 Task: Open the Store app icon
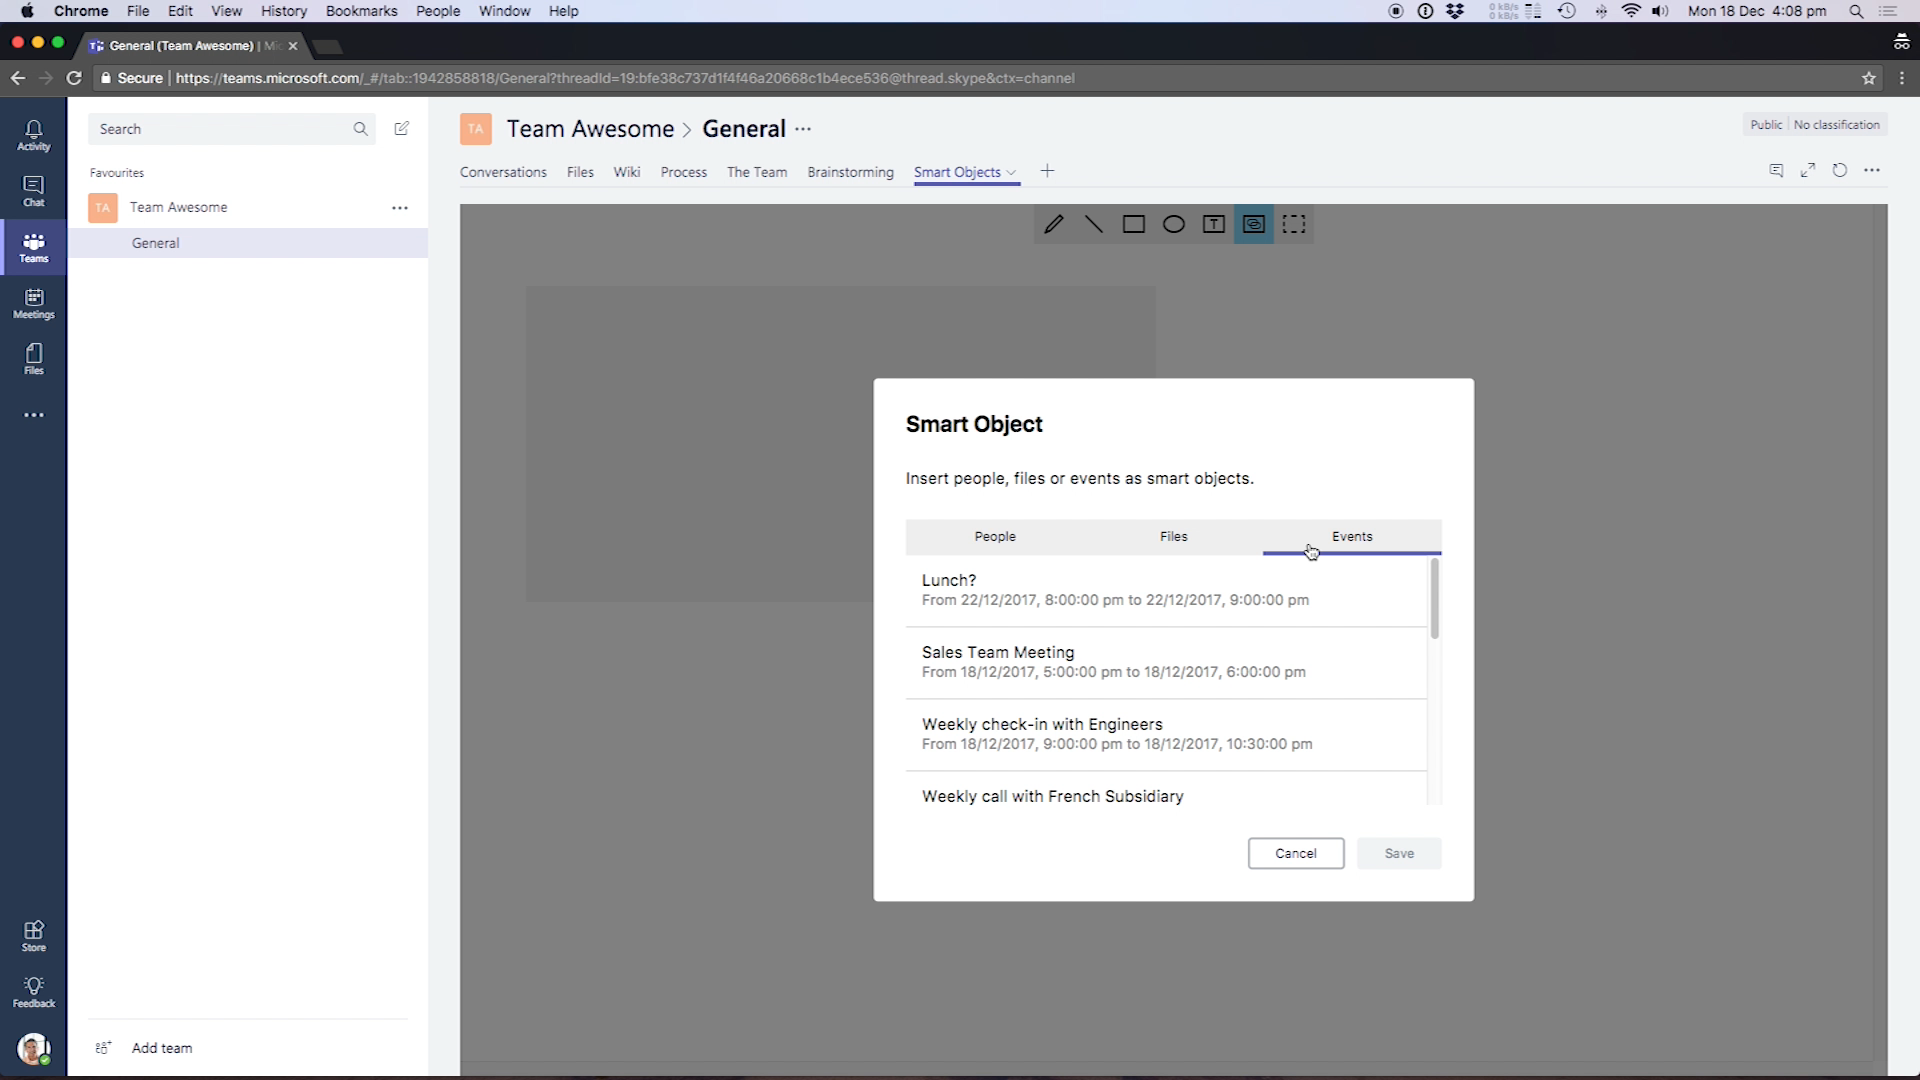coord(33,936)
